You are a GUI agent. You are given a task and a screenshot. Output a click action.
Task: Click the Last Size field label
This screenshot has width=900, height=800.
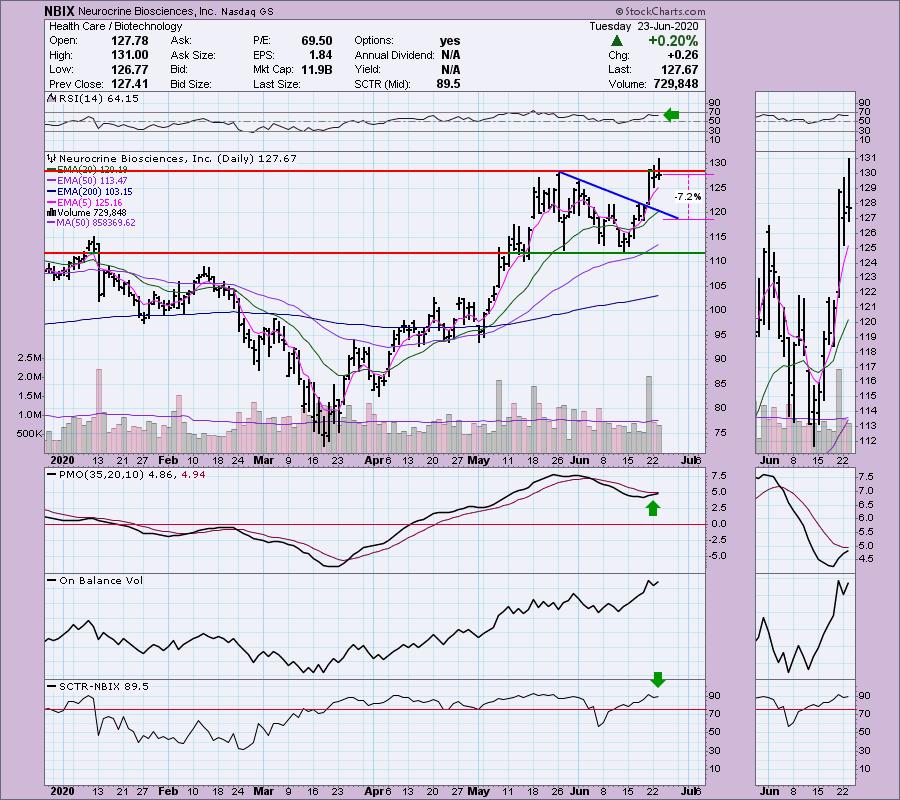pyautogui.click(x=277, y=84)
